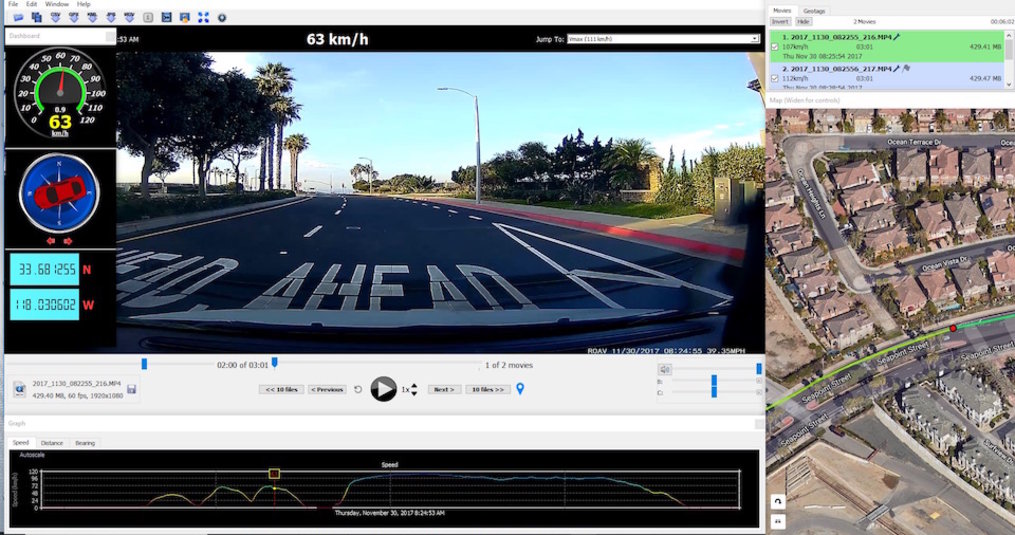Play the video
Viewport: 1015px width, 535px height.
click(x=383, y=389)
